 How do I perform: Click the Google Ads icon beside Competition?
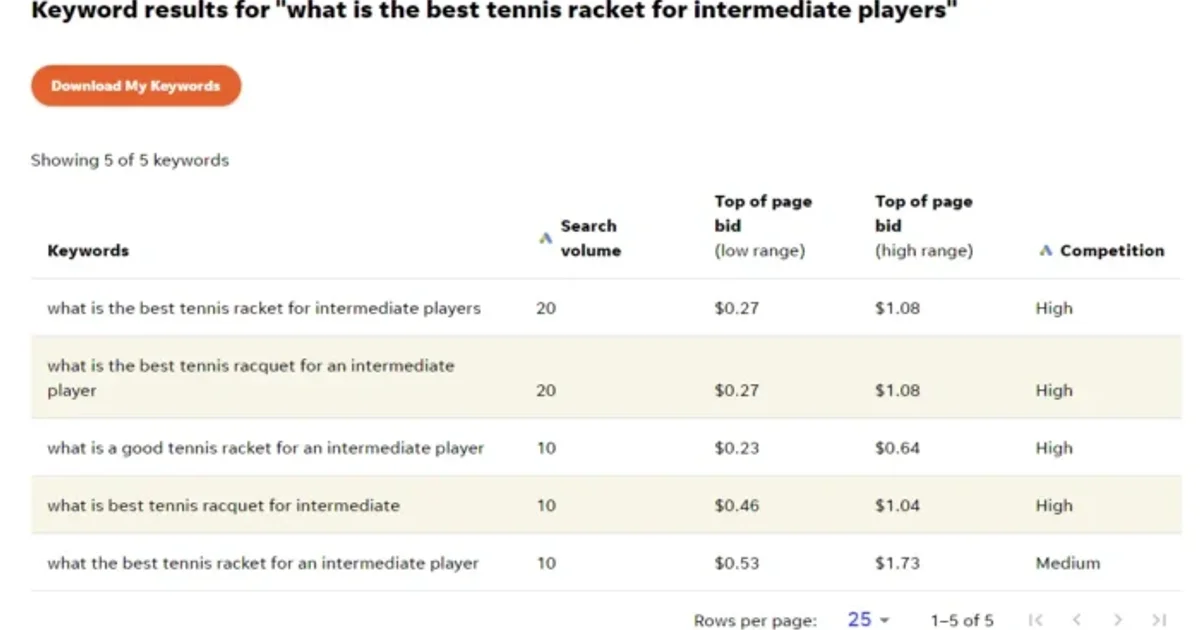click(1045, 251)
